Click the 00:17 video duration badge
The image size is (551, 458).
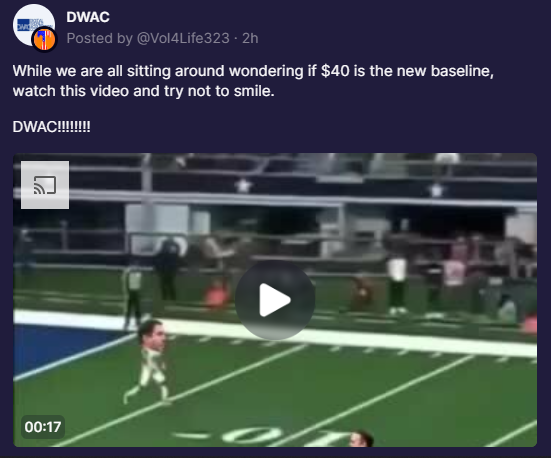tap(43, 427)
